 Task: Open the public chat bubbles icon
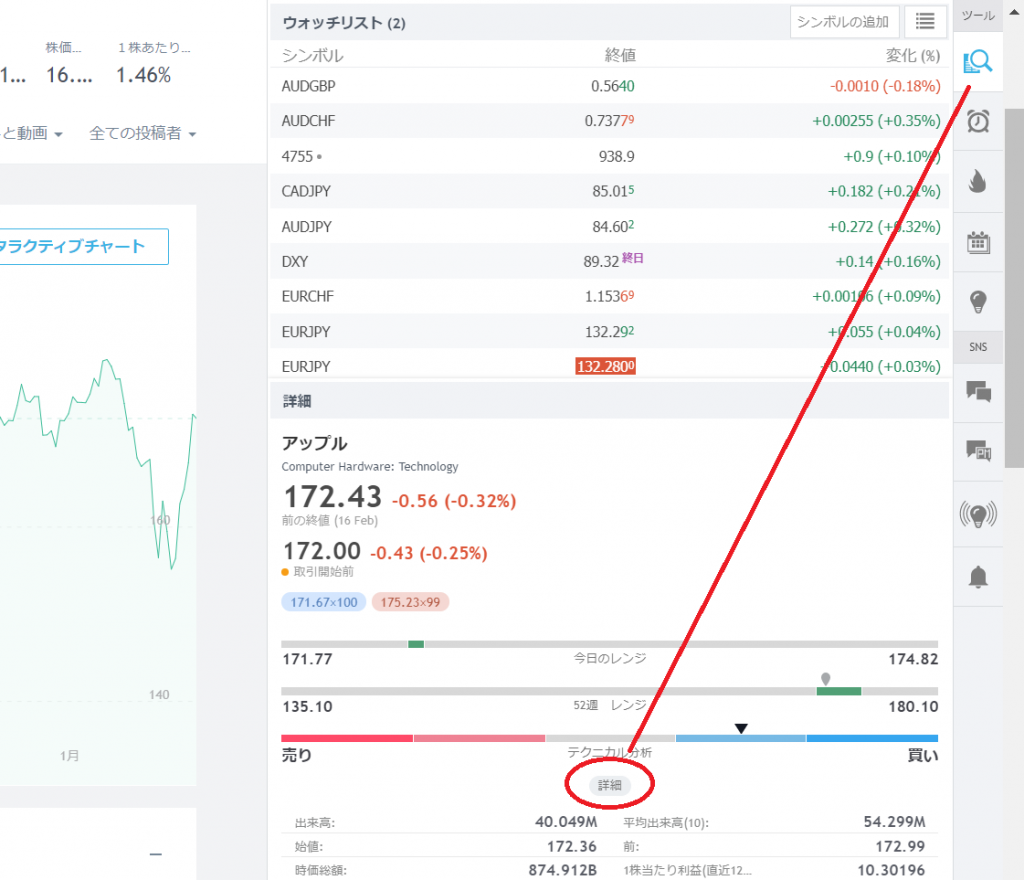978,392
